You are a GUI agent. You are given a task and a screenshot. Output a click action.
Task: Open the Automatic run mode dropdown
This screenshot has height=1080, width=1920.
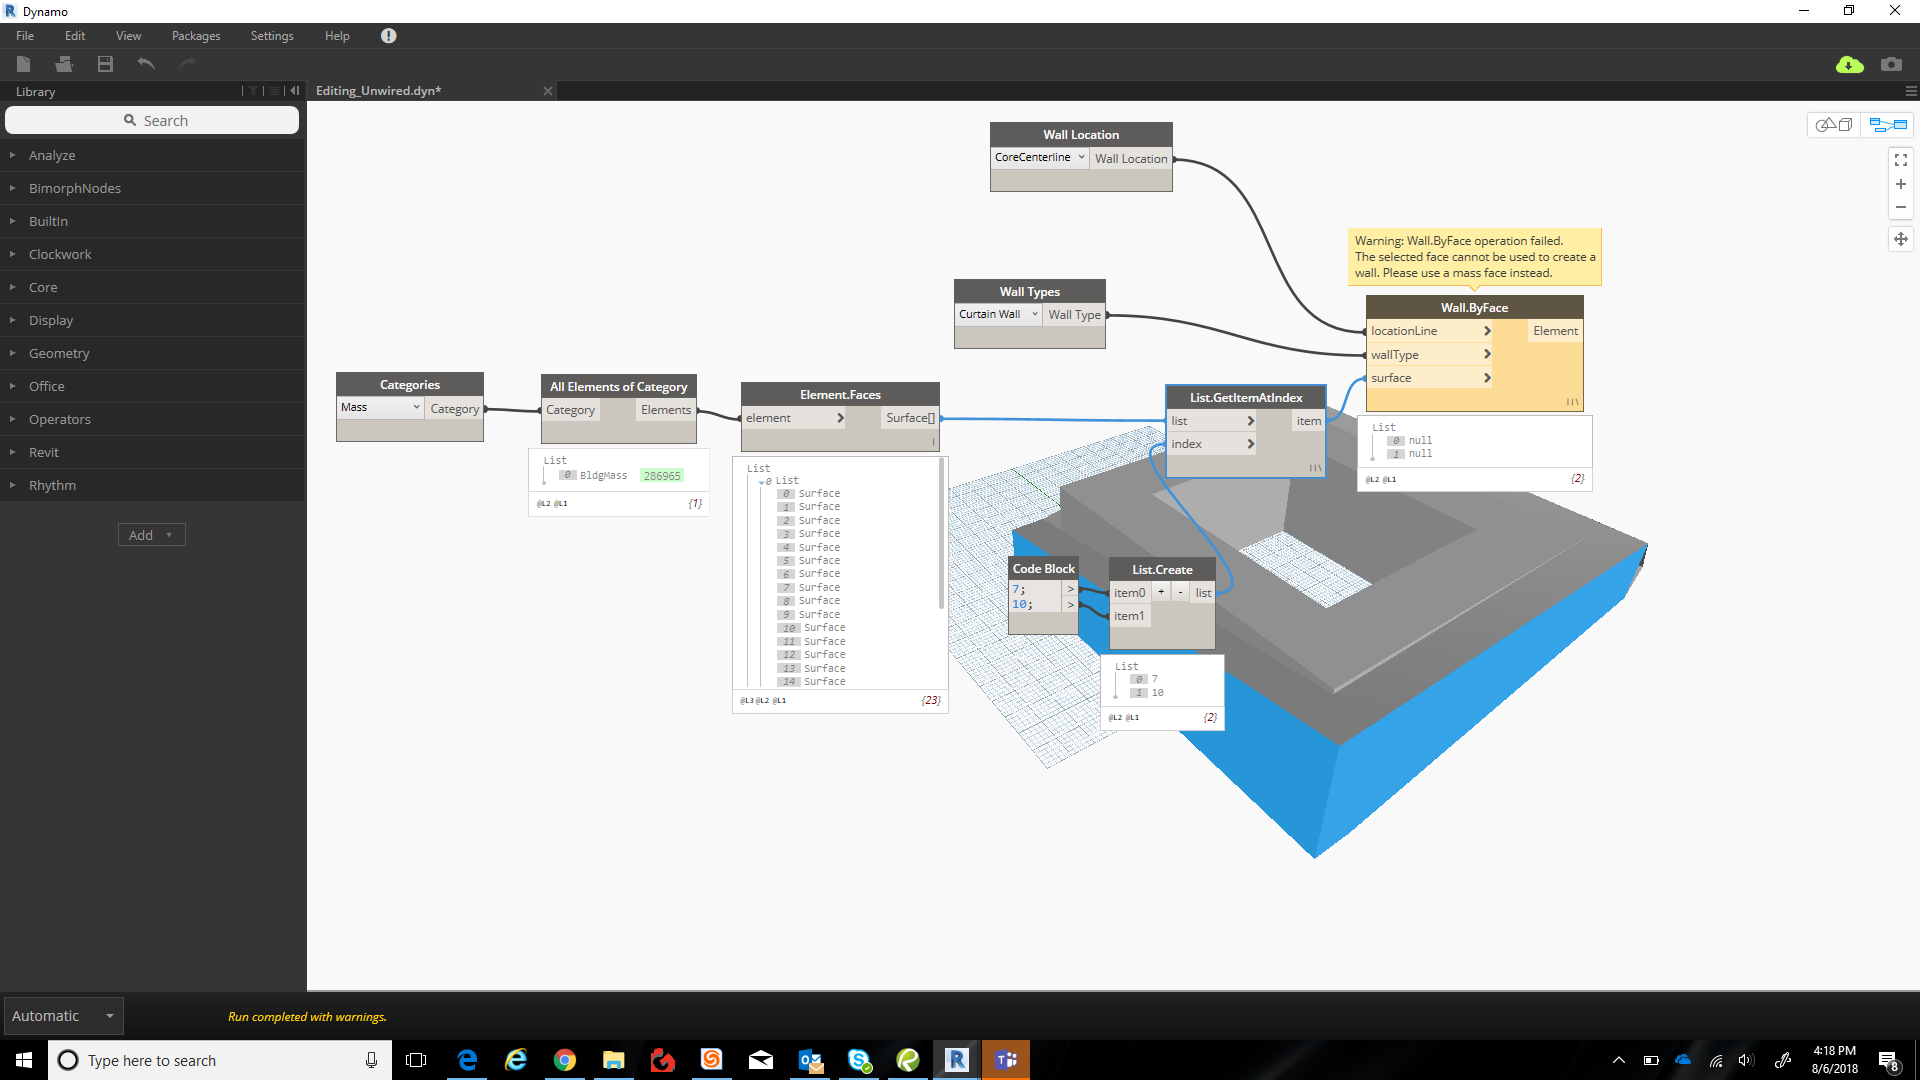pos(63,1016)
